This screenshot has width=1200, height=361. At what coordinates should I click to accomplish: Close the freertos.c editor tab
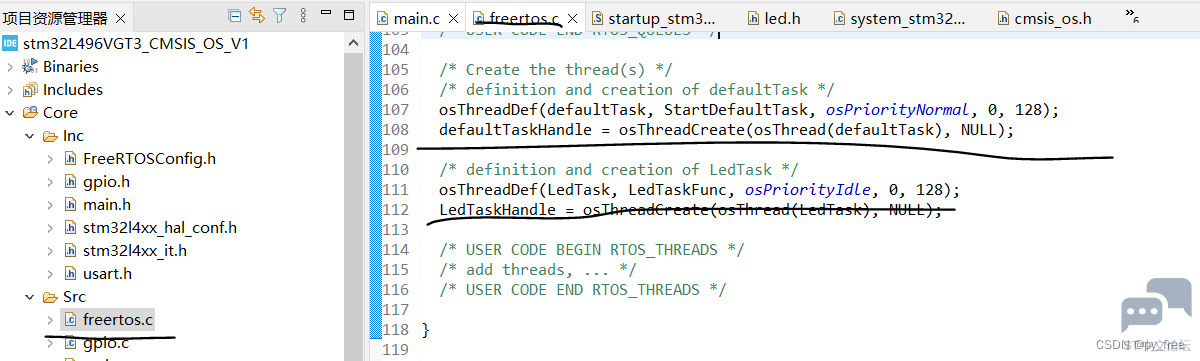coord(573,18)
